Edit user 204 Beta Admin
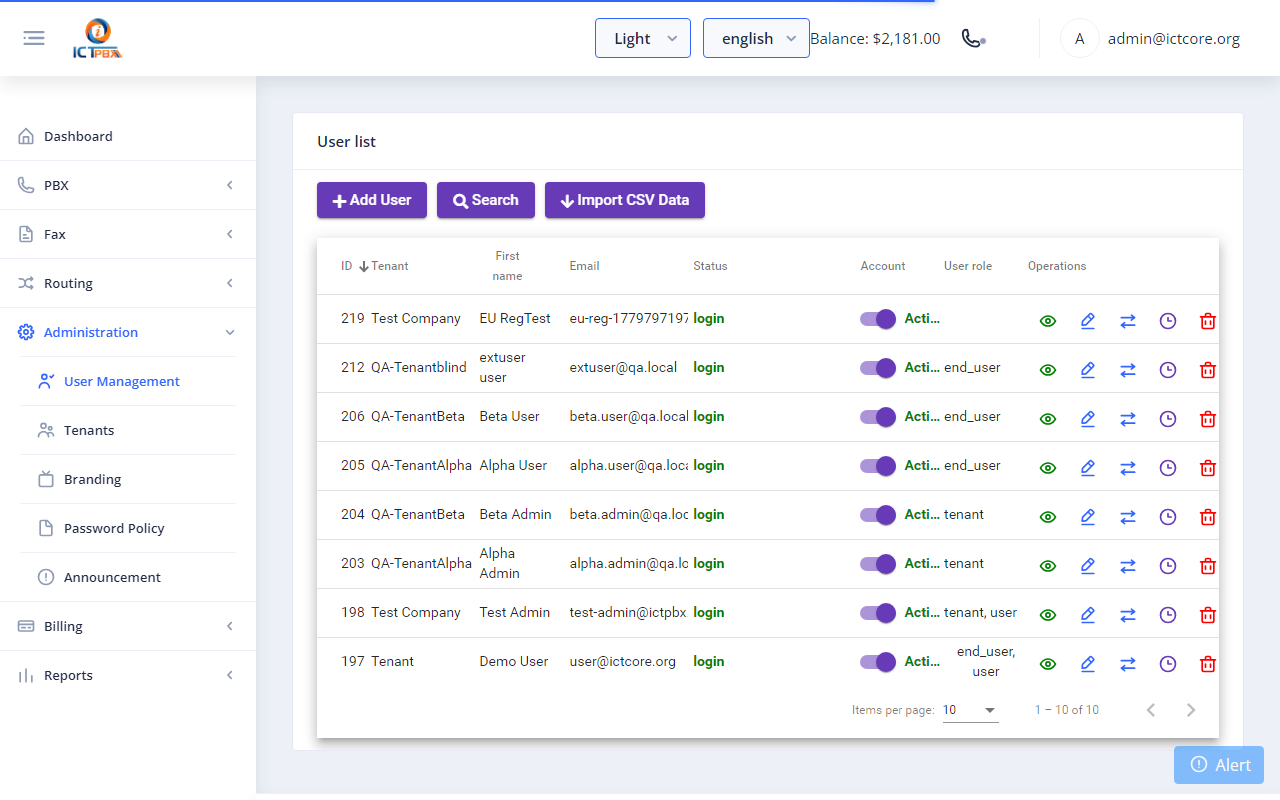This screenshot has height=800, width=1280. coord(1088,517)
